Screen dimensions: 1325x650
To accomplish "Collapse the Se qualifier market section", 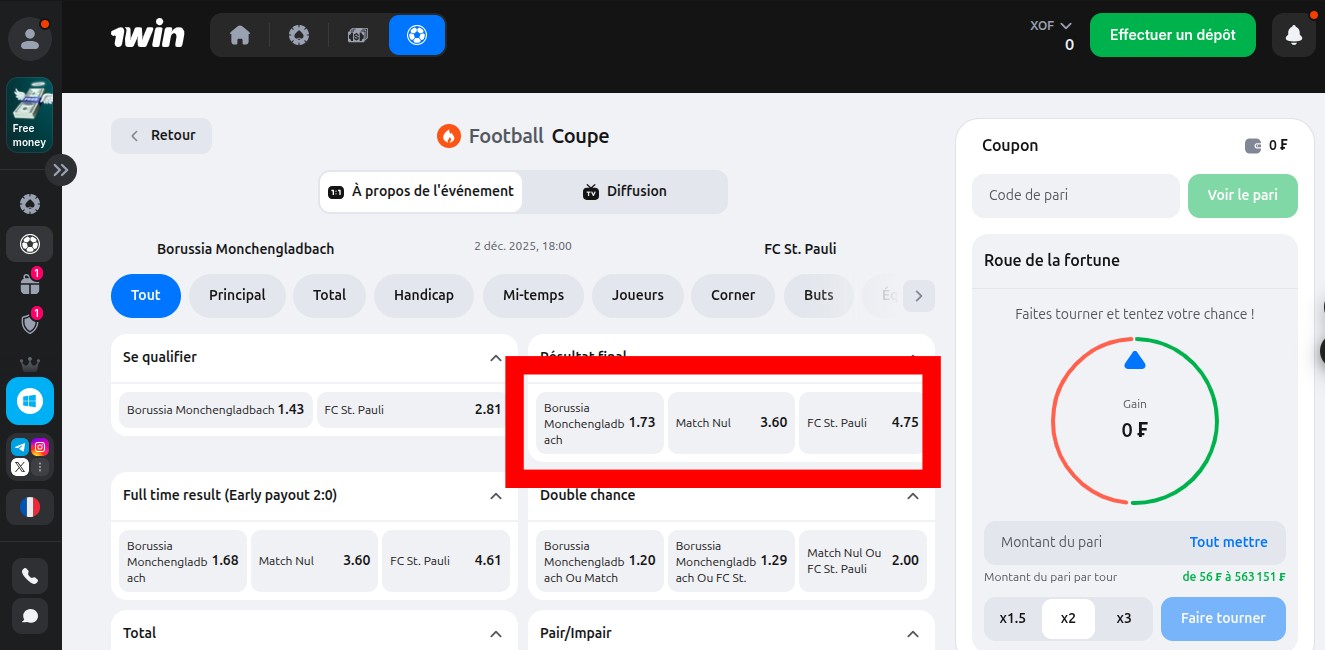I will pyautogui.click(x=495, y=358).
